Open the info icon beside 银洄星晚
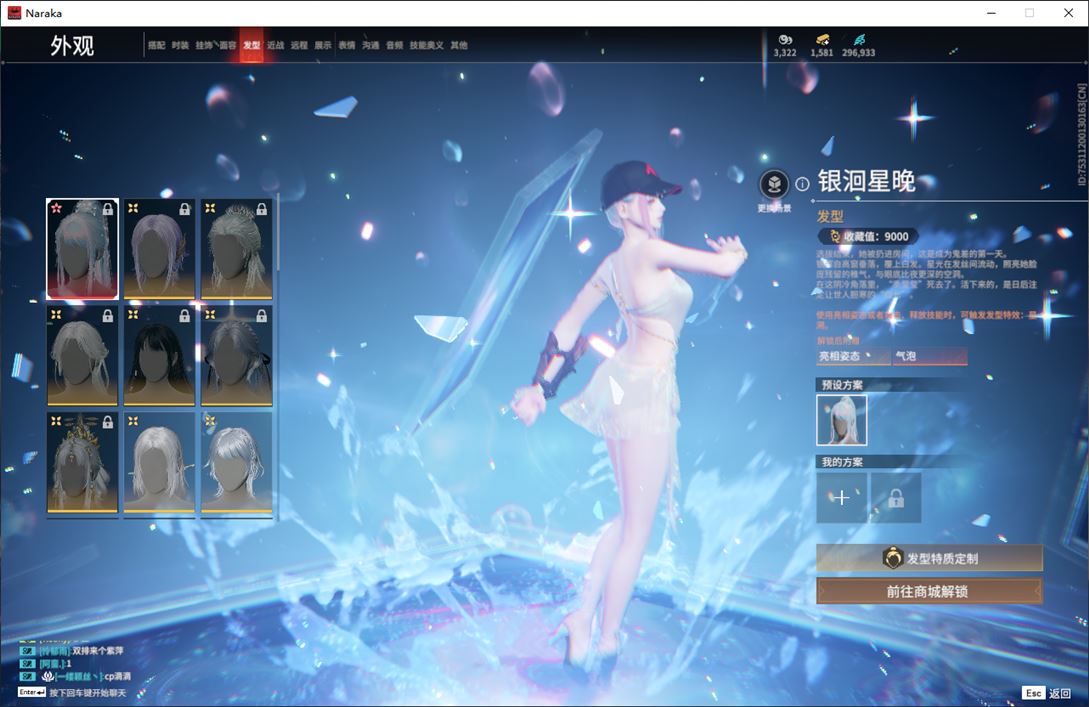This screenshot has height=707, width=1089. (802, 184)
